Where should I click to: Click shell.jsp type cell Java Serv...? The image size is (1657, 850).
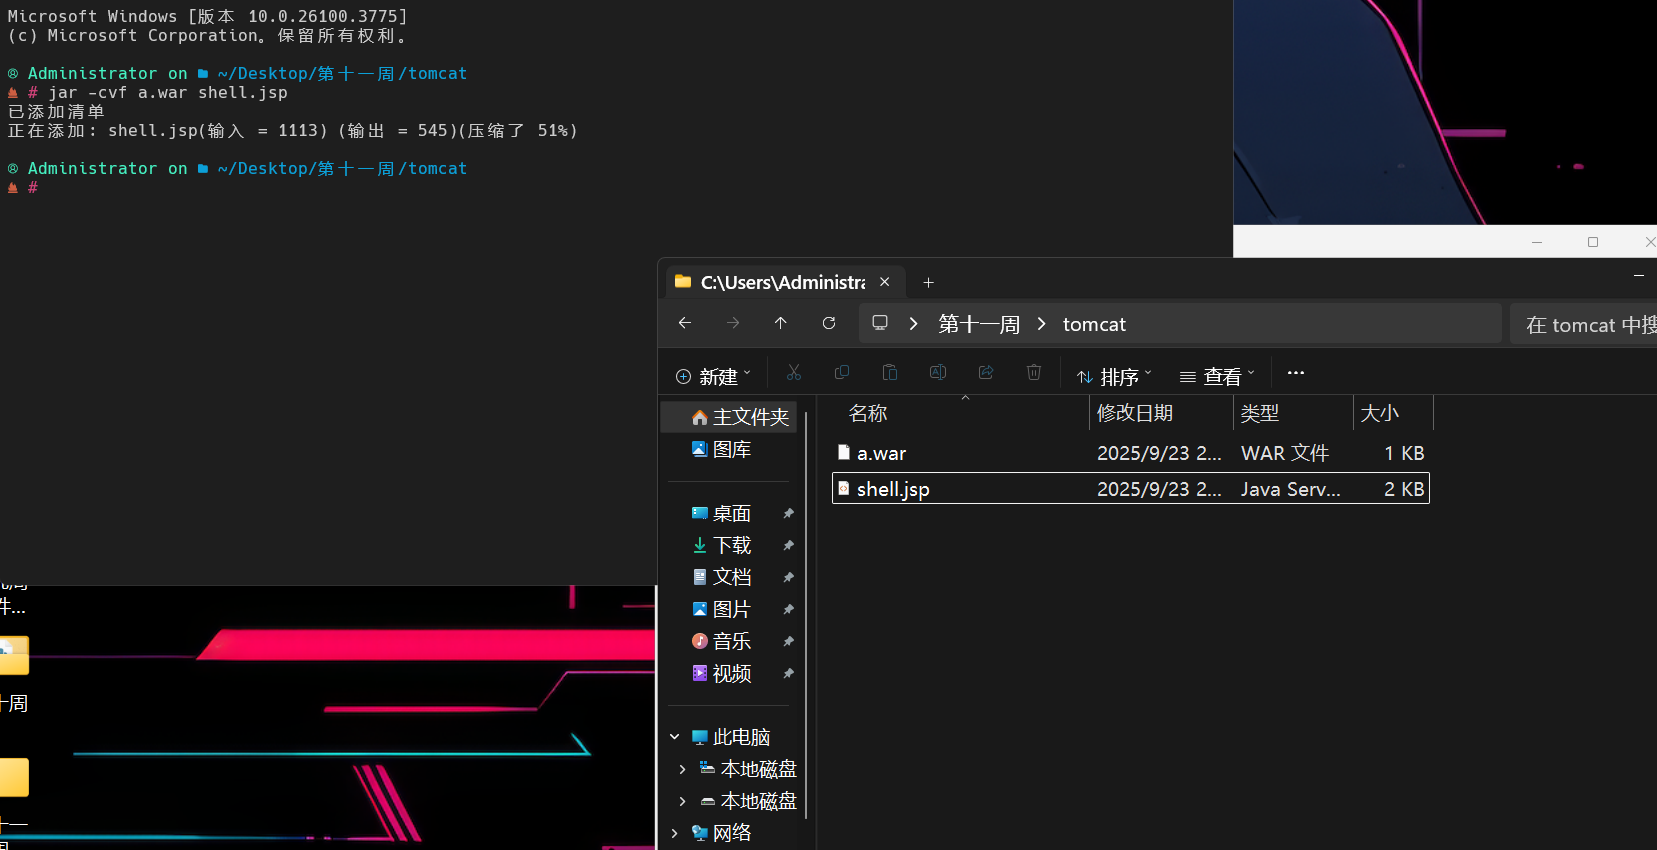1290,489
